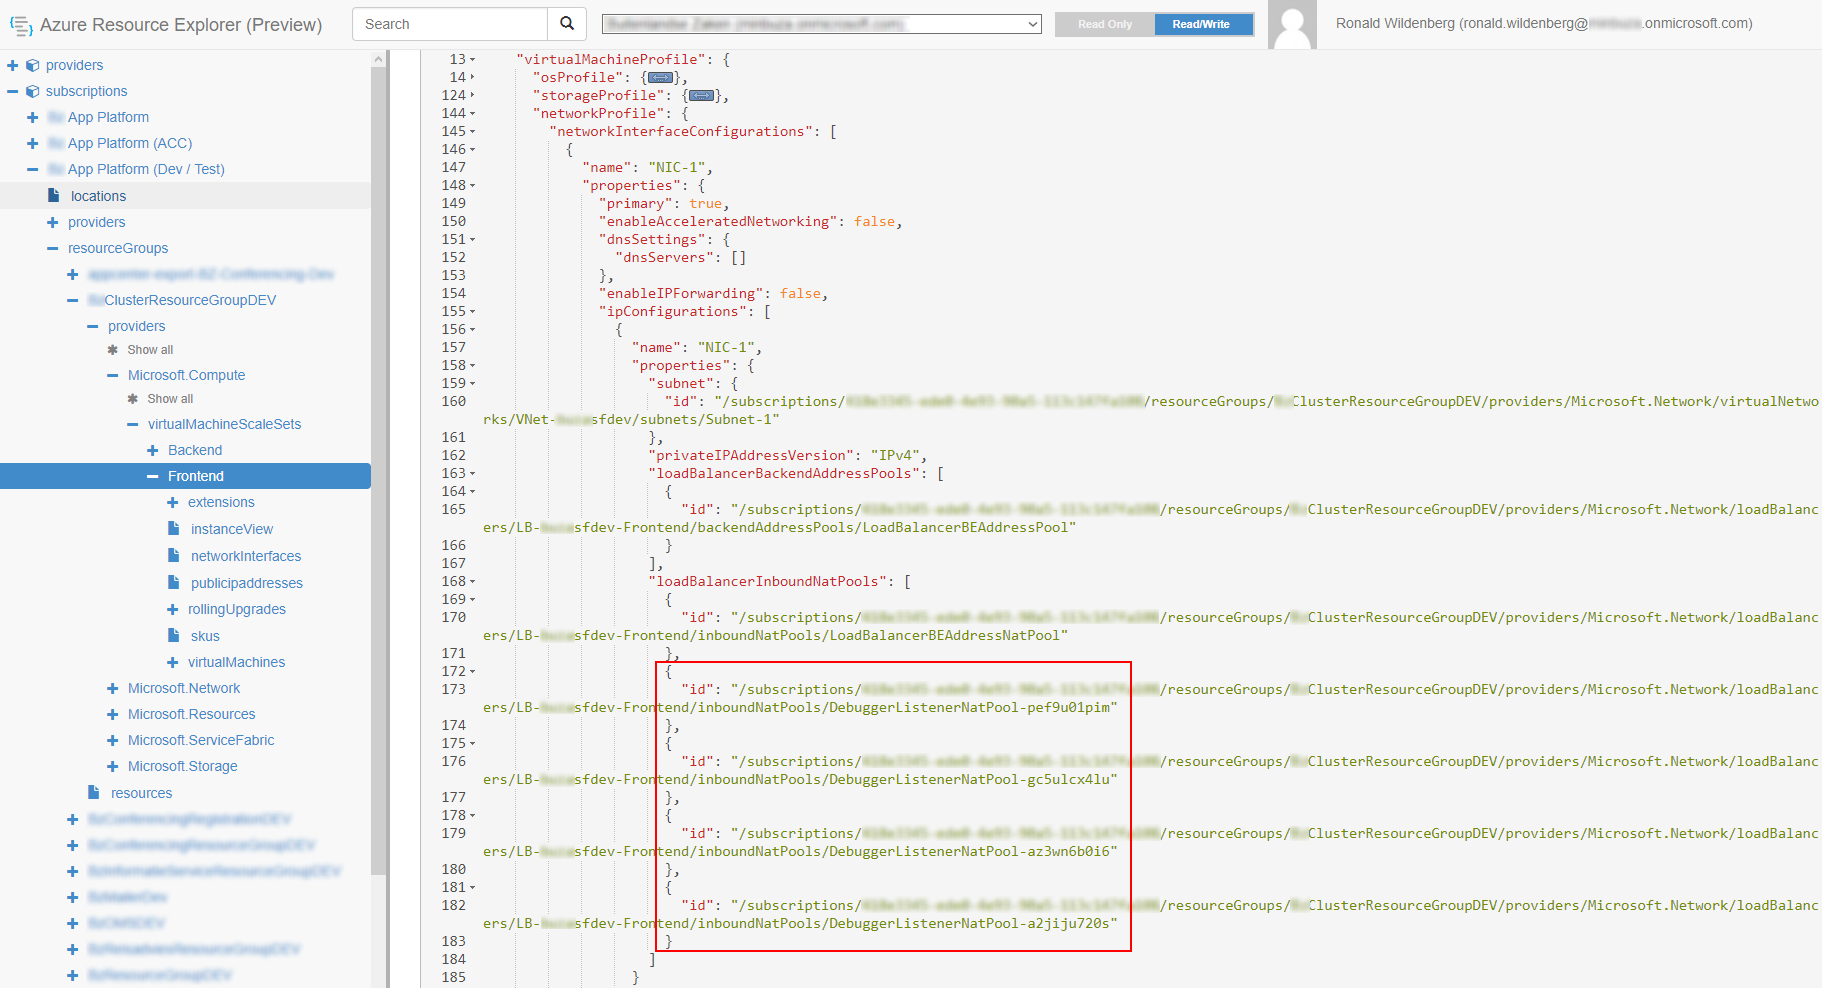The image size is (1822, 988).
Task: Unfold the code at line 14 osProfile
Action: (x=473, y=77)
